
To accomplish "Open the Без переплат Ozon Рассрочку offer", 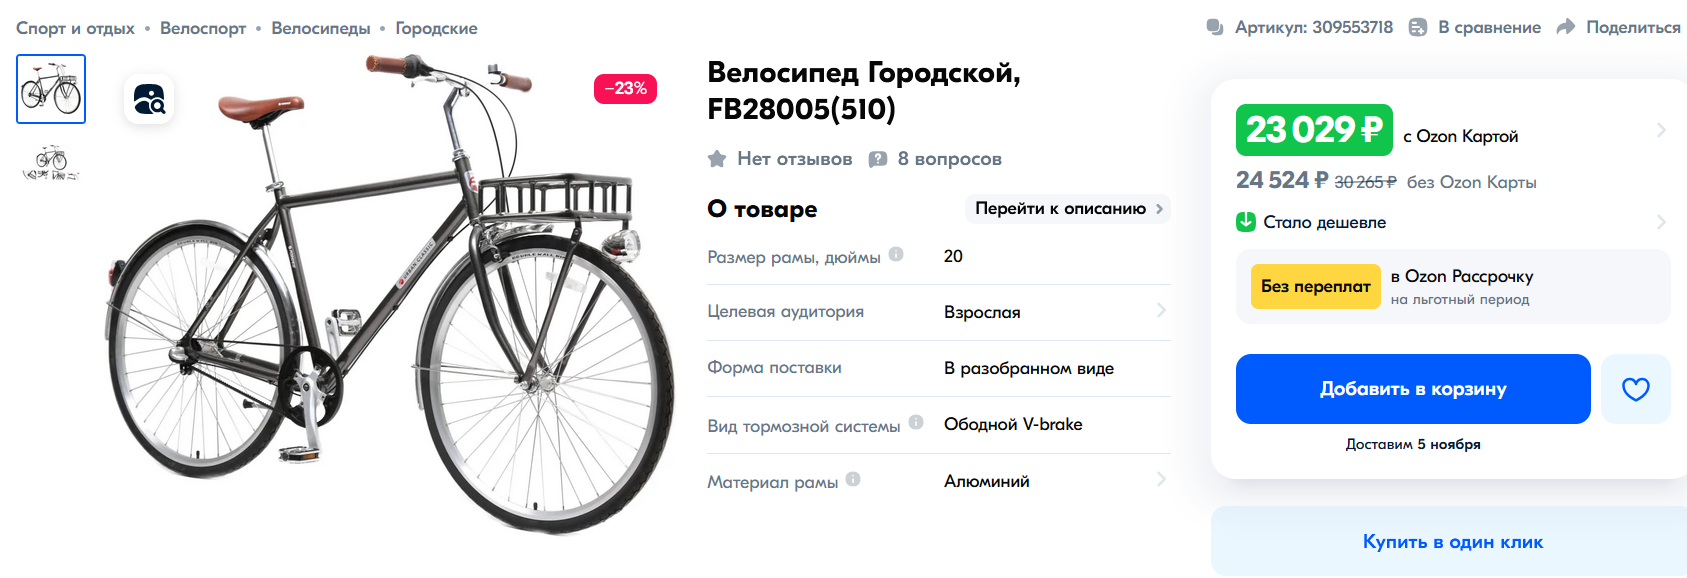I will point(1452,287).
